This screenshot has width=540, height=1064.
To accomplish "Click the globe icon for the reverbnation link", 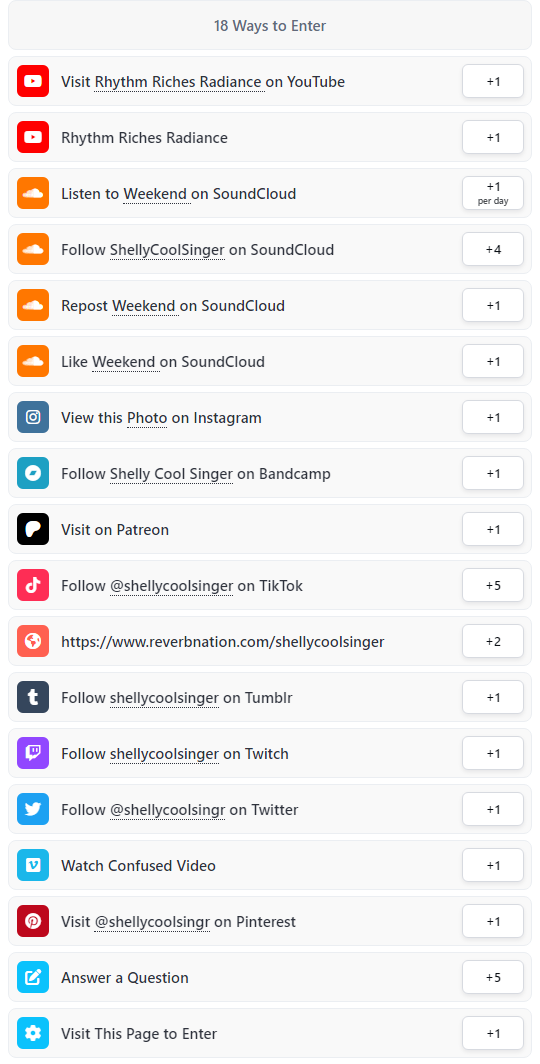I will pyautogui.click(x=33, y=641).
